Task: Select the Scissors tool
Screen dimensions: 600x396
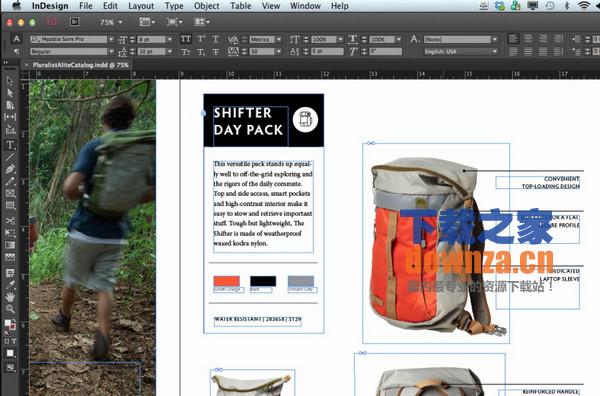Action: (x=10, y=220)
